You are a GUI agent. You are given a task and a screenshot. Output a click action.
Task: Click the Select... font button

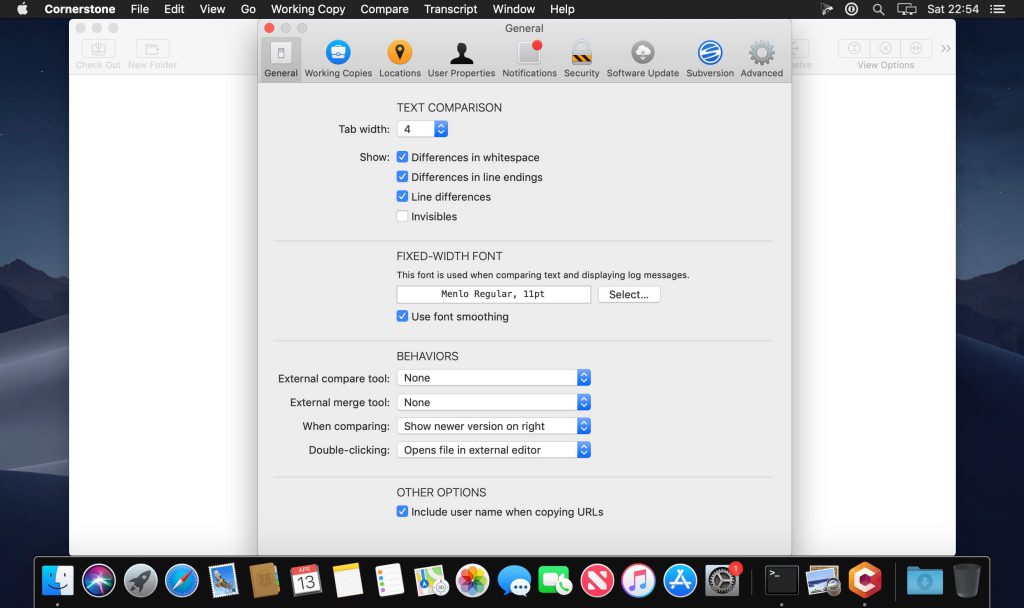click(629, 294)
